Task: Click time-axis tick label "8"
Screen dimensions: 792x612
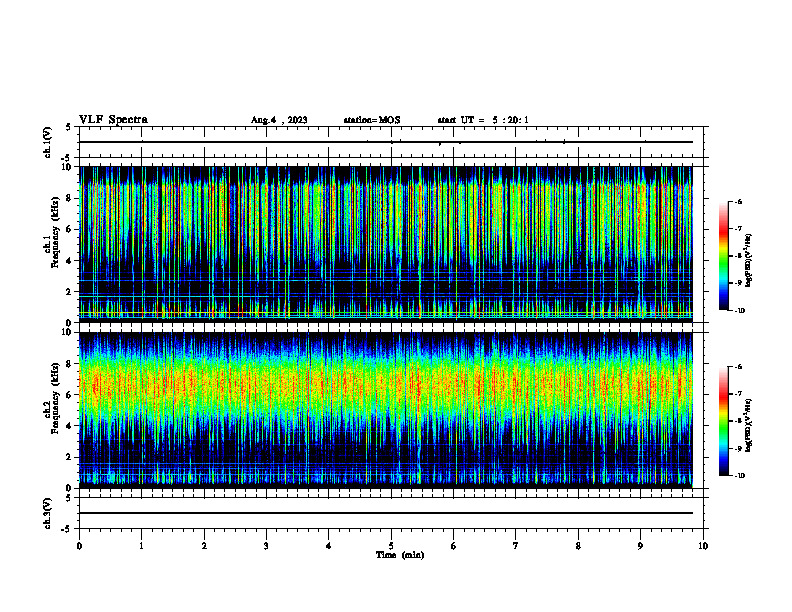Action: [x=578, y=546]
